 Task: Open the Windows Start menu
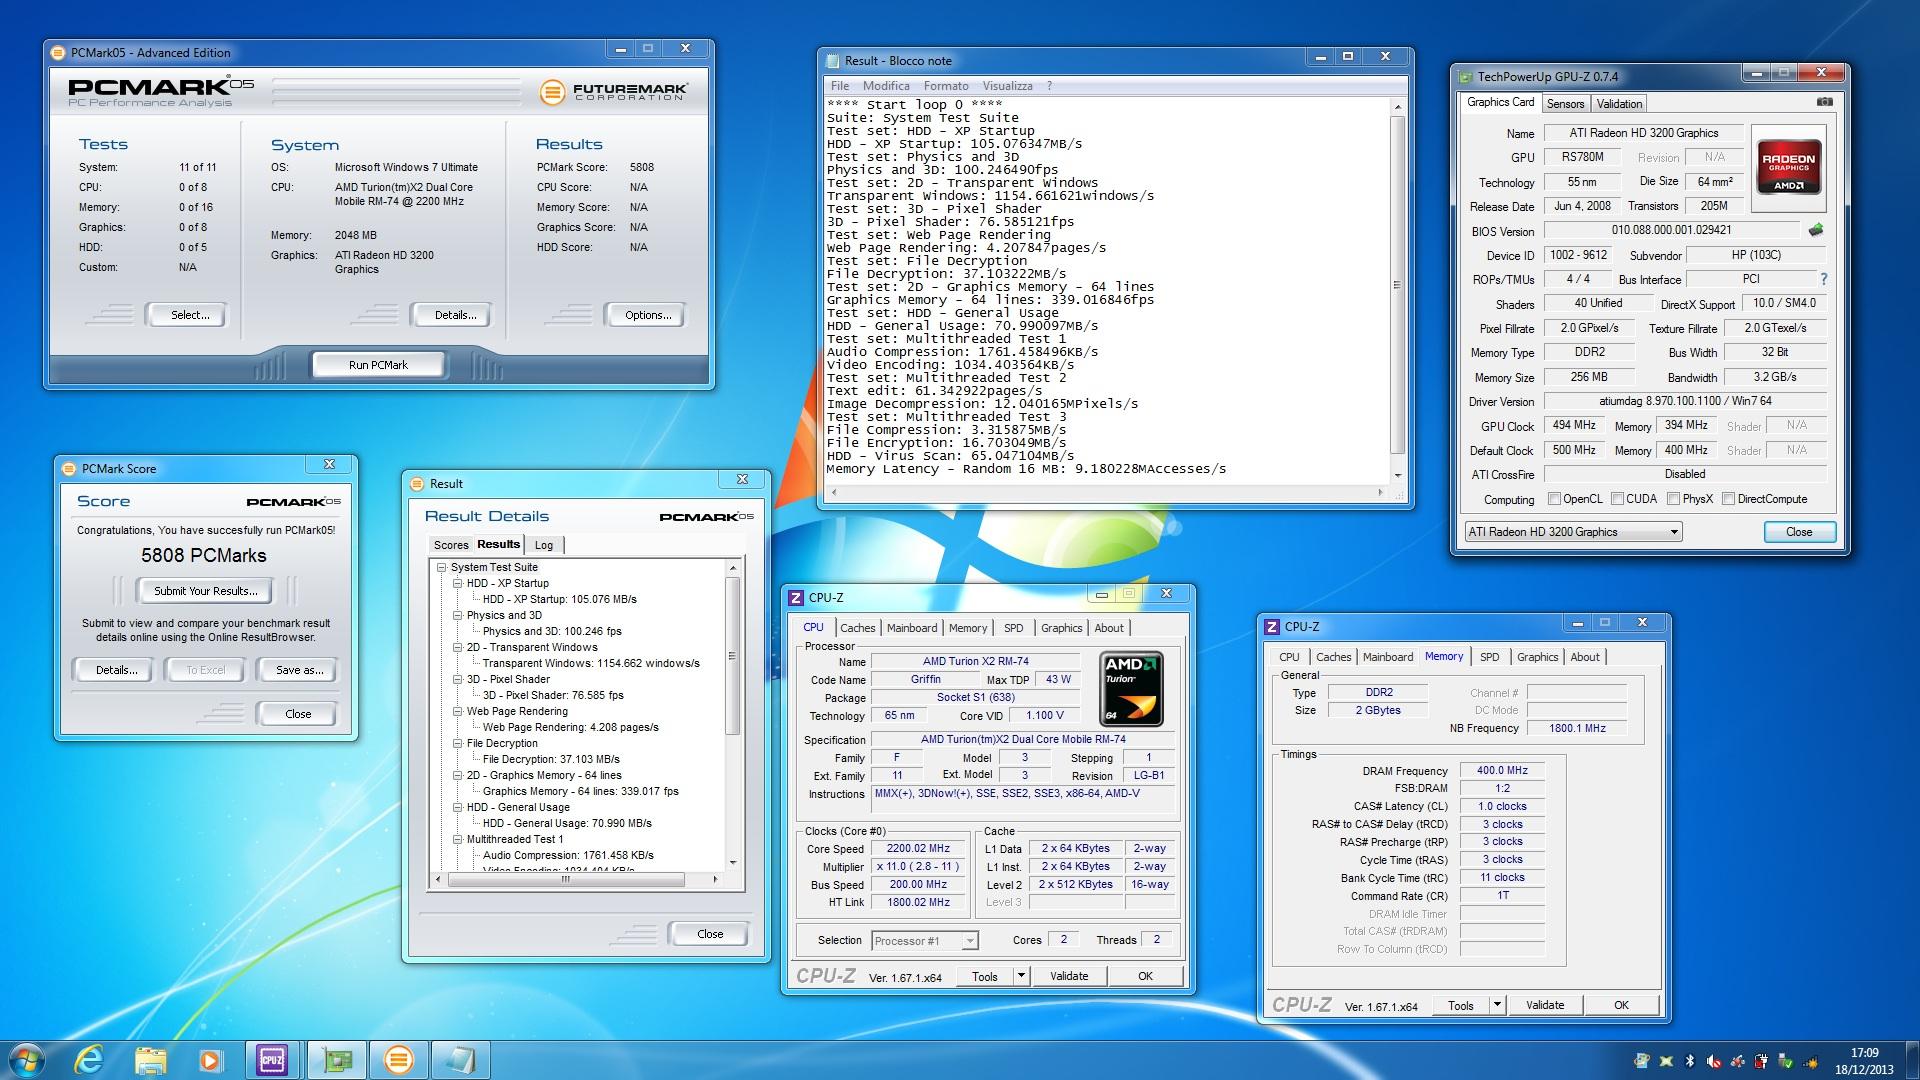click(25, 1059)
